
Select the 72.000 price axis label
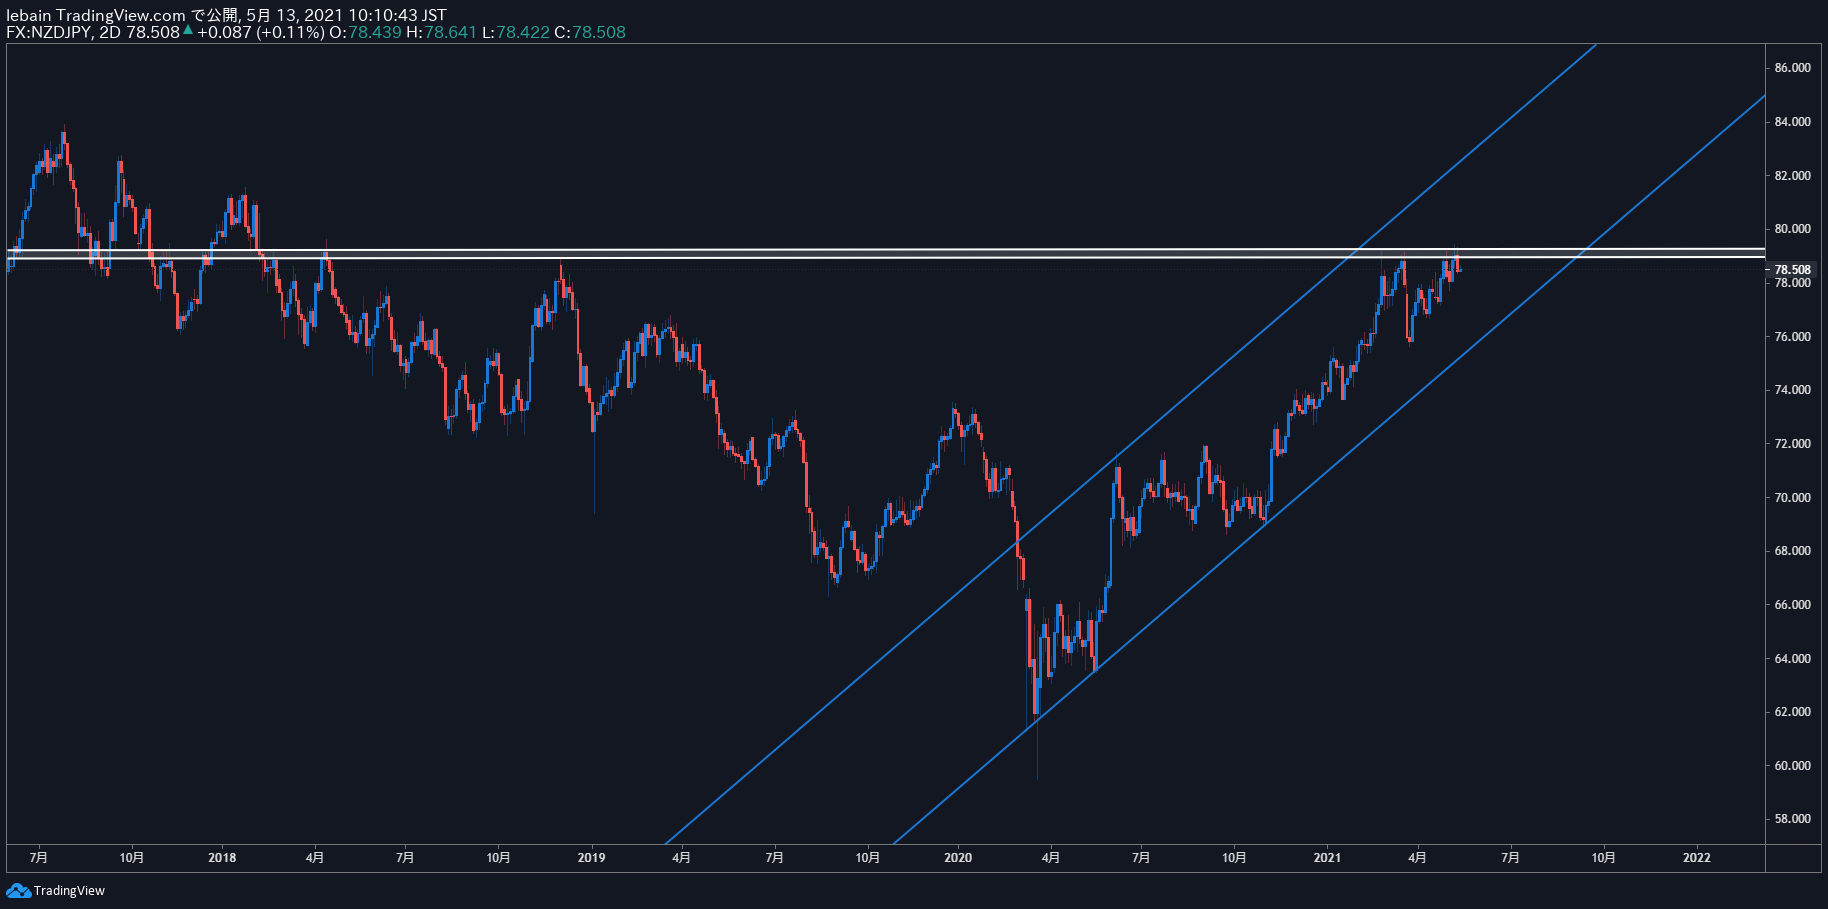pyautogui.click(x=1792, y=444)
